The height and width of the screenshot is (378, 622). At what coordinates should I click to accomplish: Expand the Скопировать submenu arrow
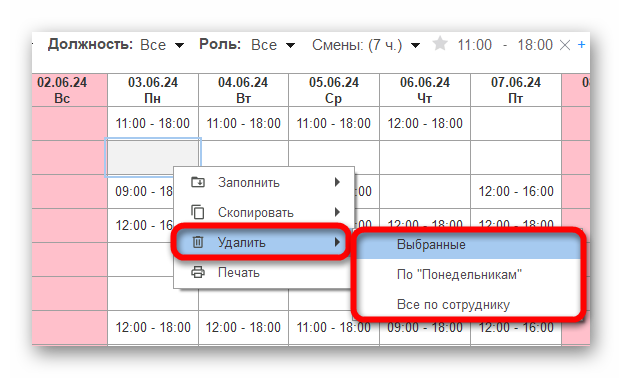point(337,212)
